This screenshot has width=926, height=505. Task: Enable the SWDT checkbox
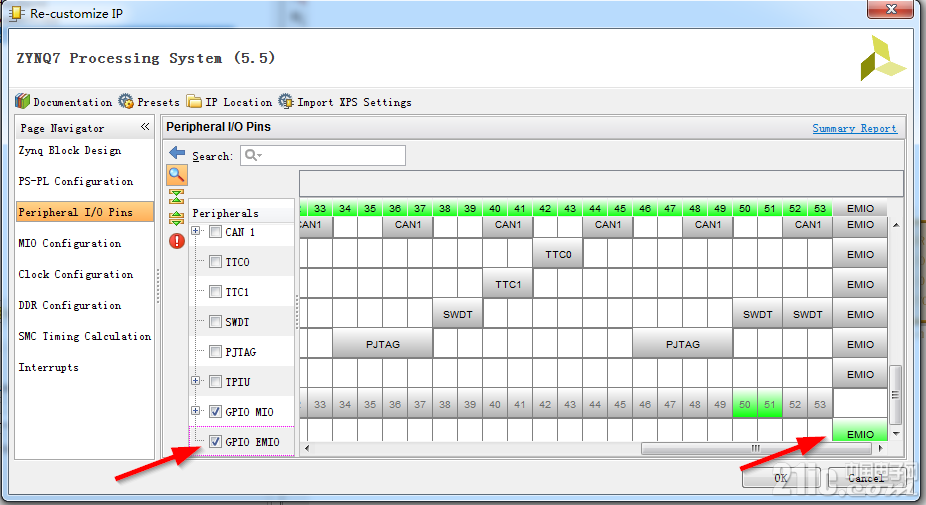216,322
